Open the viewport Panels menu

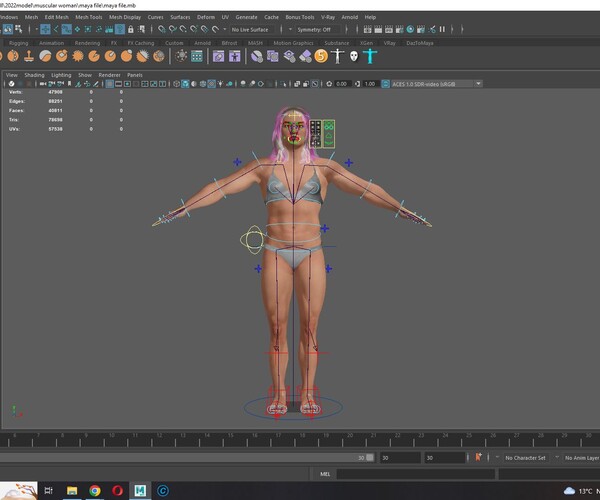tap(135, 75)
